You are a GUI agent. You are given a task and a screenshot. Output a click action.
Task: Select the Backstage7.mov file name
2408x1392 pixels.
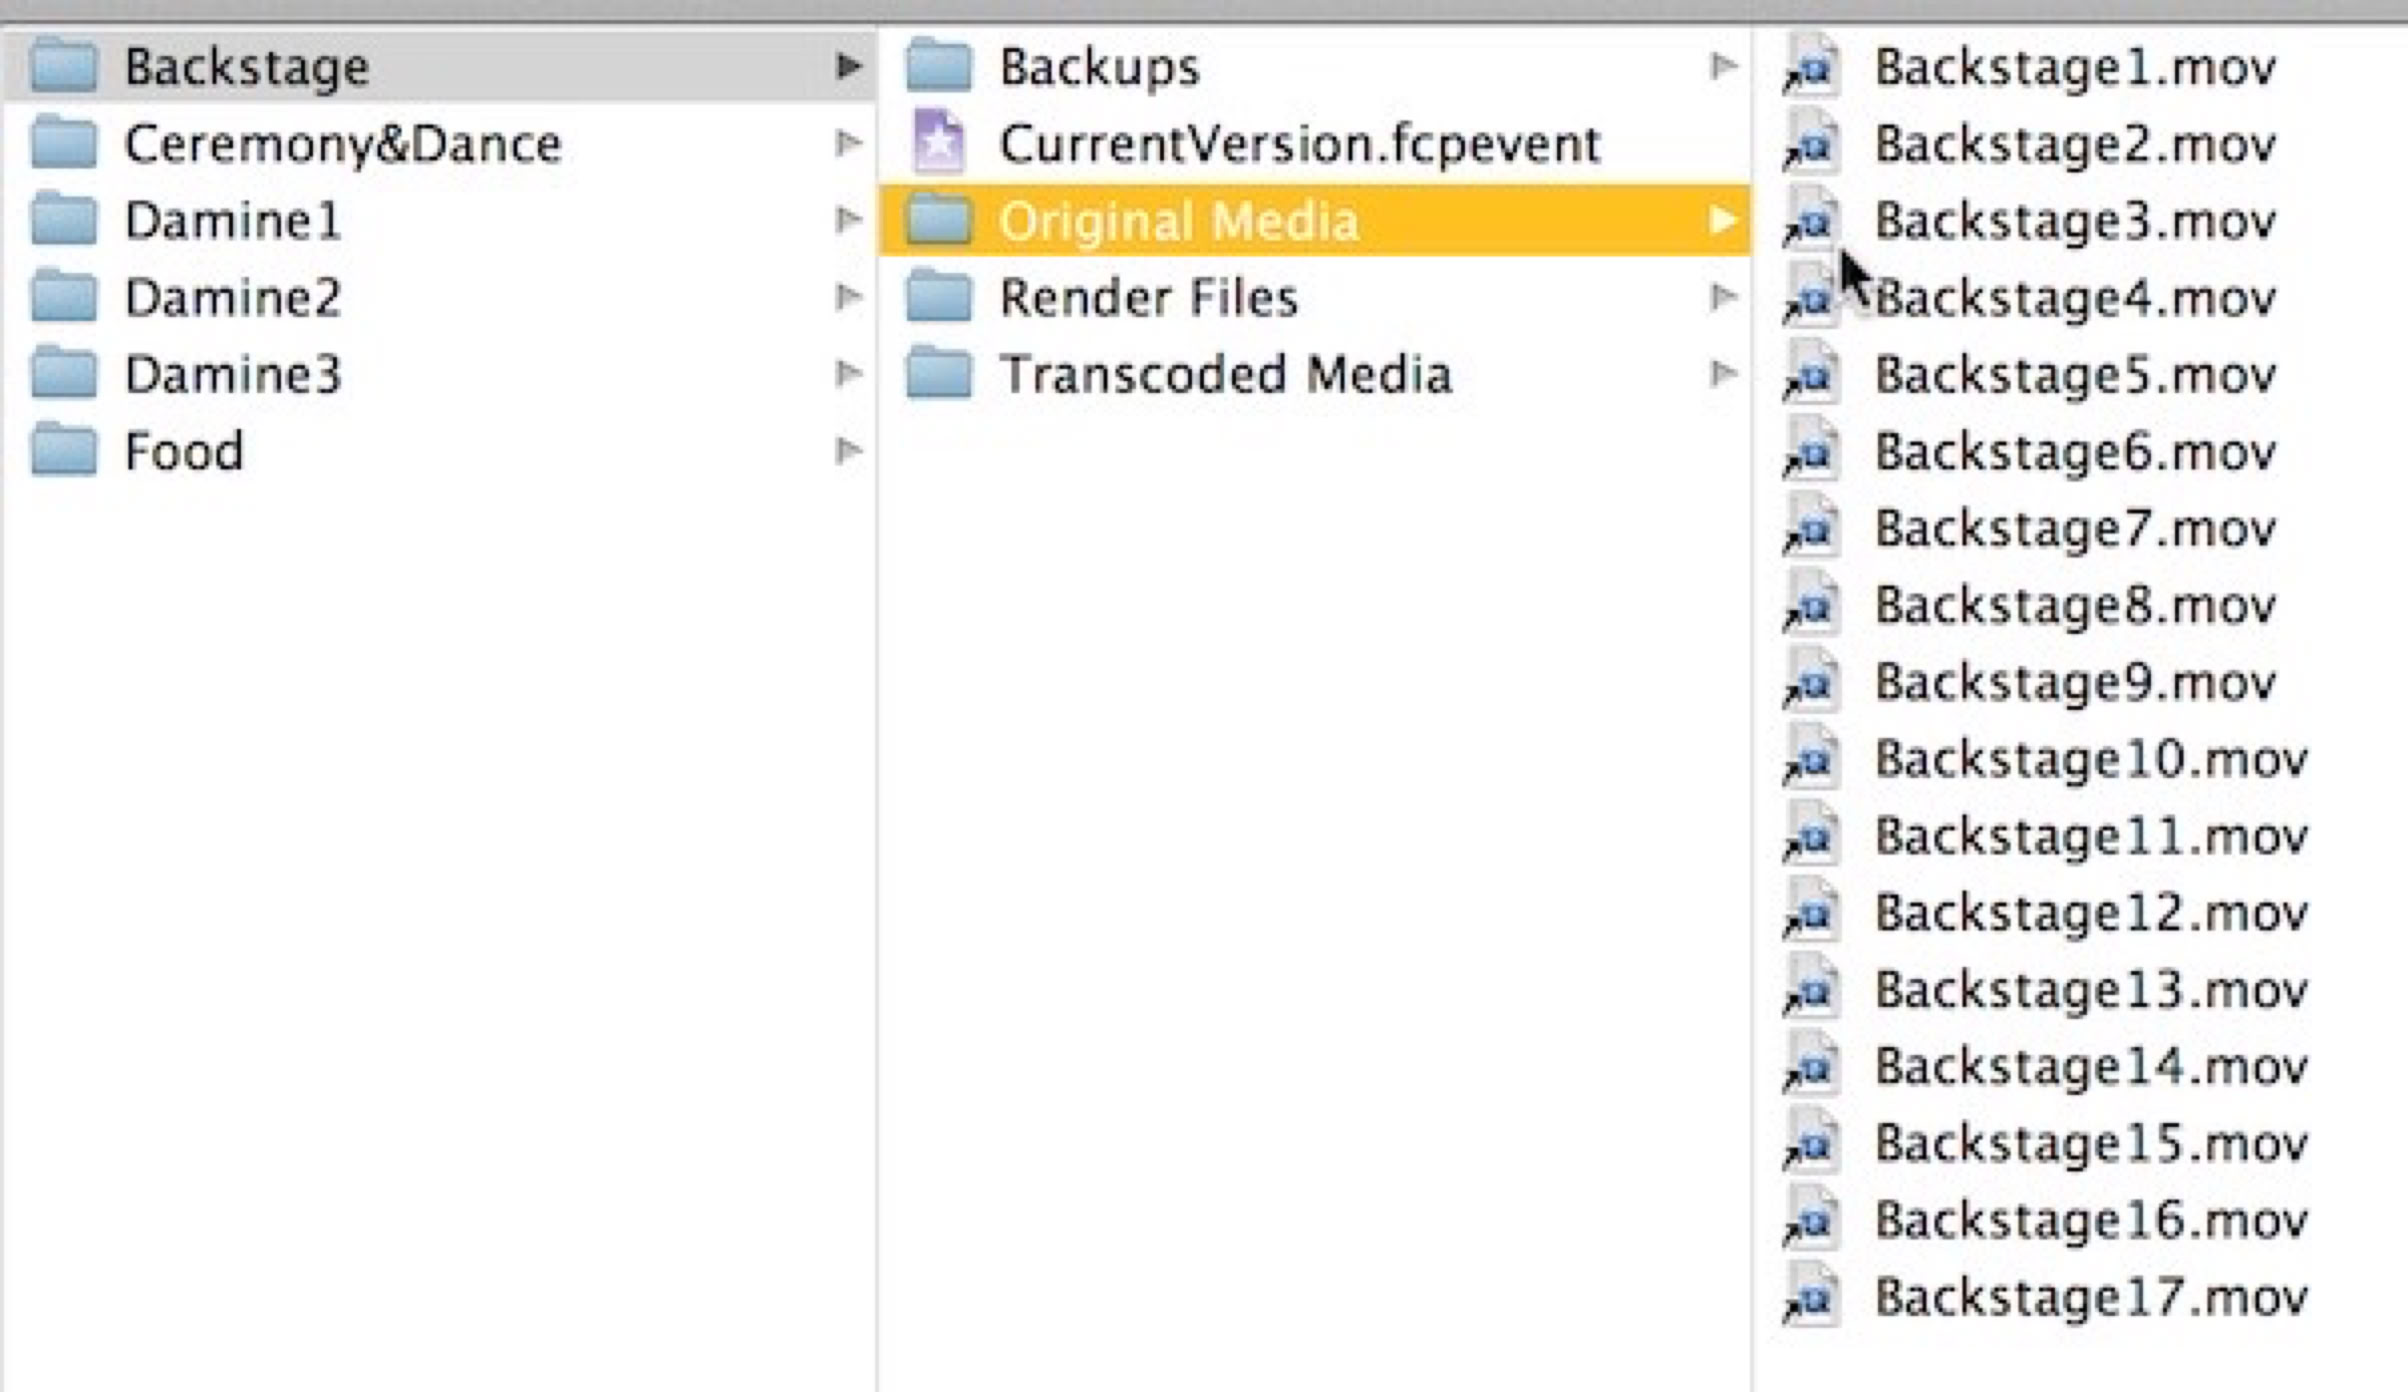(x=2074, y=528)
